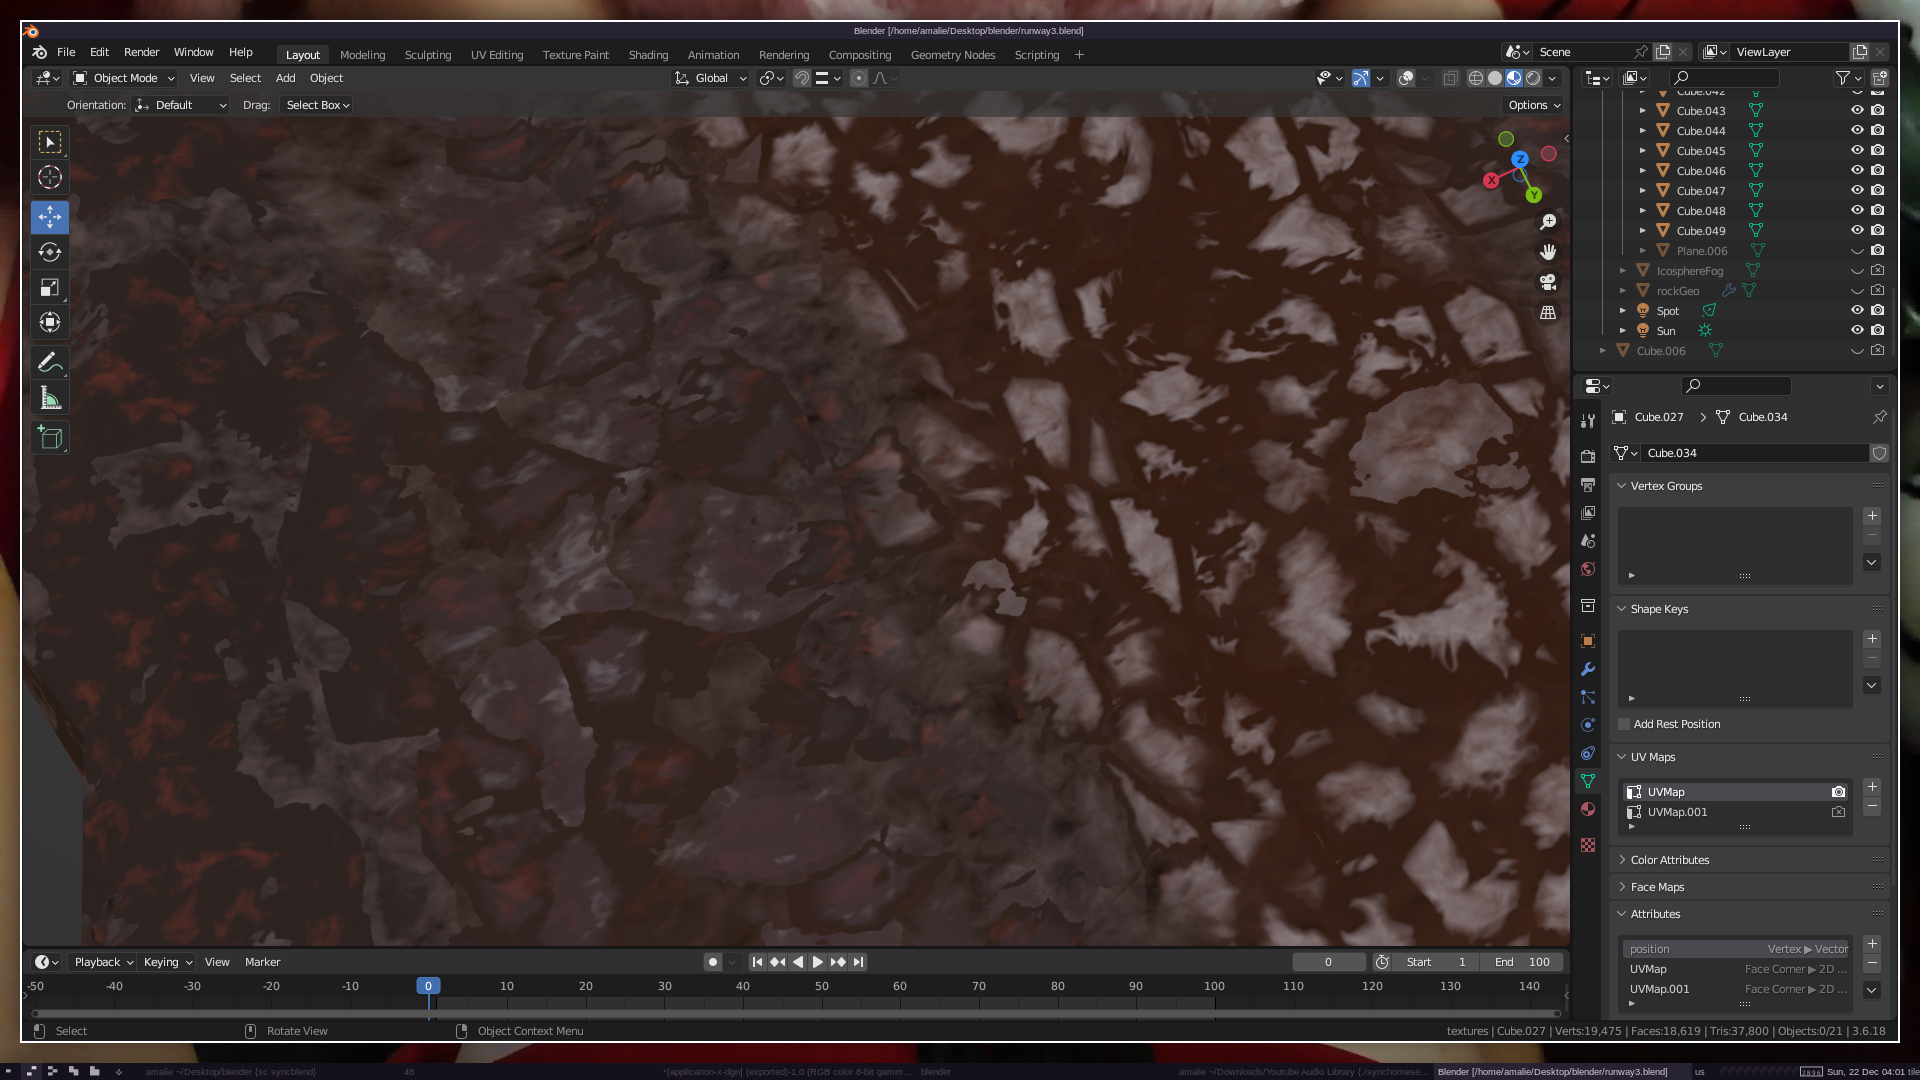The height and width of the screenshot is (1080, 1920).
Task: Open the Modifiers properties tab
Action: (1588, 669)
